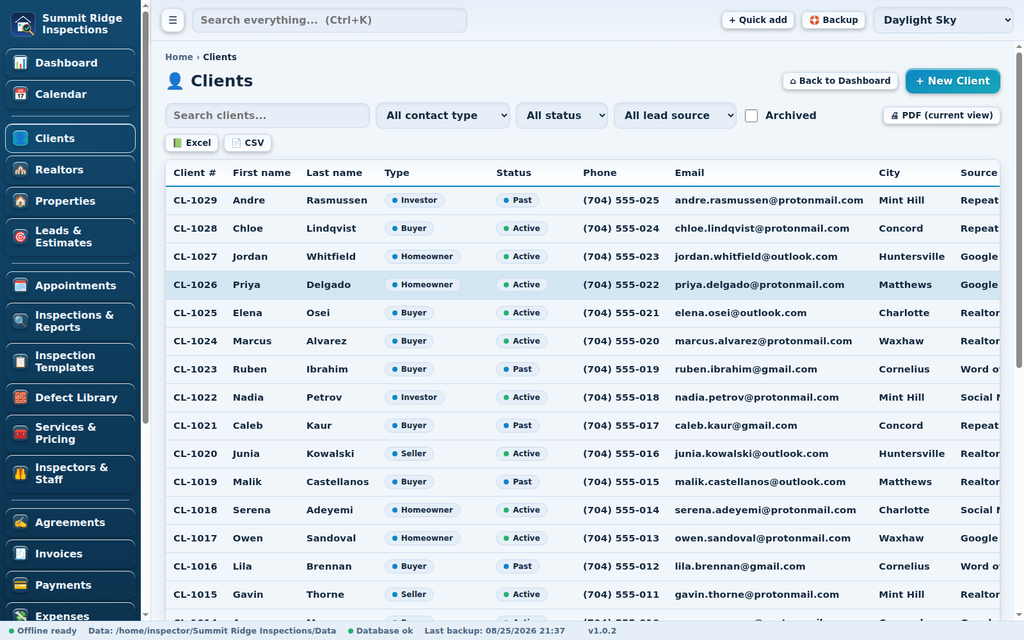Sort table by Email column header
The width and height of the screenshot is (1024, 640).
click(x=689, y=173)
